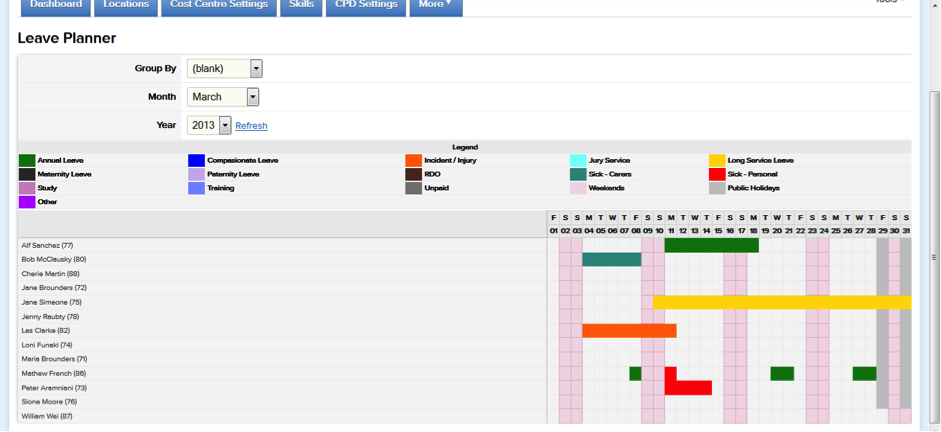This screenshot has height=432, width=941.
Task: Click the employee name Les Clarke (82)
Action: pyautogui.click(x=46, y=331)
